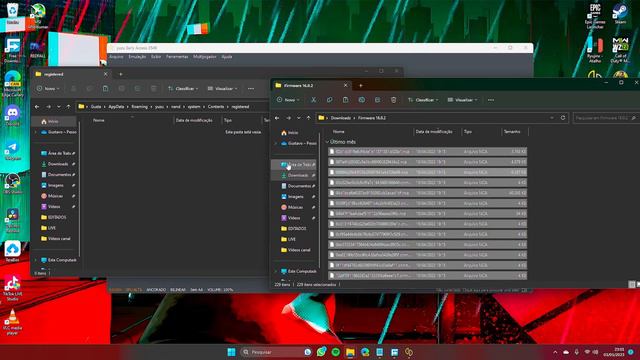Click search field in Firmware 16.0.2 window
The height and width of the screenshot is (360, 640).
[605, 118]
